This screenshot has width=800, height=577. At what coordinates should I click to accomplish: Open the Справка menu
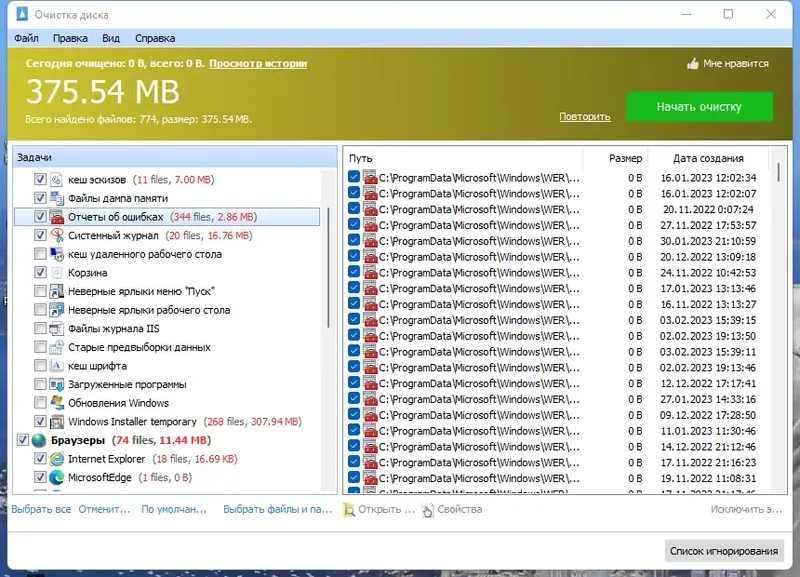155,38
